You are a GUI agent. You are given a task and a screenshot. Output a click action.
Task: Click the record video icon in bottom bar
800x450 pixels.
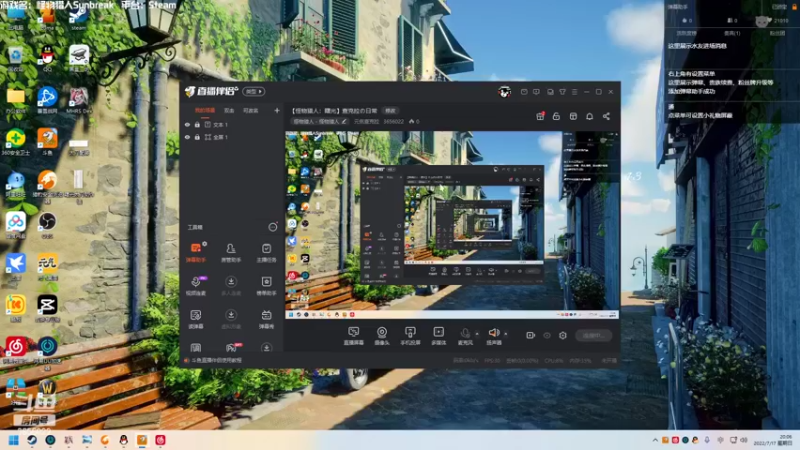coord(530,335)
